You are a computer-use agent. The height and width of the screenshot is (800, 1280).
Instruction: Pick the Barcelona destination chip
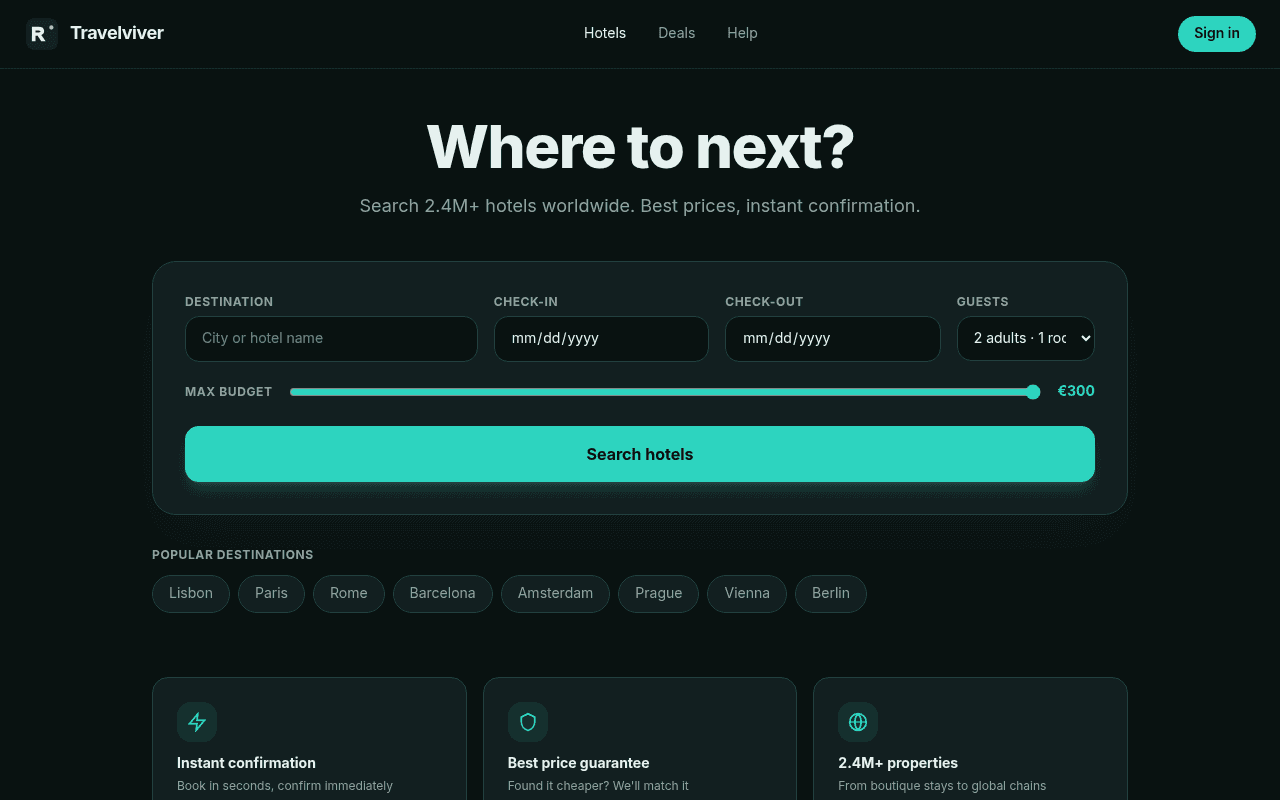pyautogui.click(x=442, y=593)
